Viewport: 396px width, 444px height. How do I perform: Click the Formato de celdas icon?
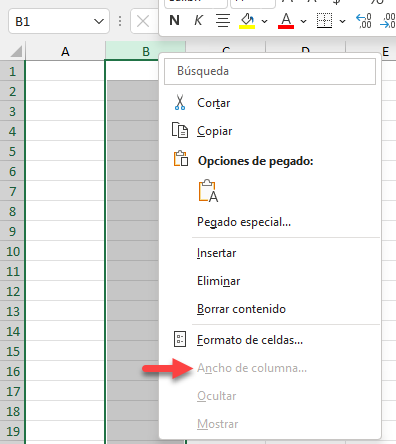point(180,339)
